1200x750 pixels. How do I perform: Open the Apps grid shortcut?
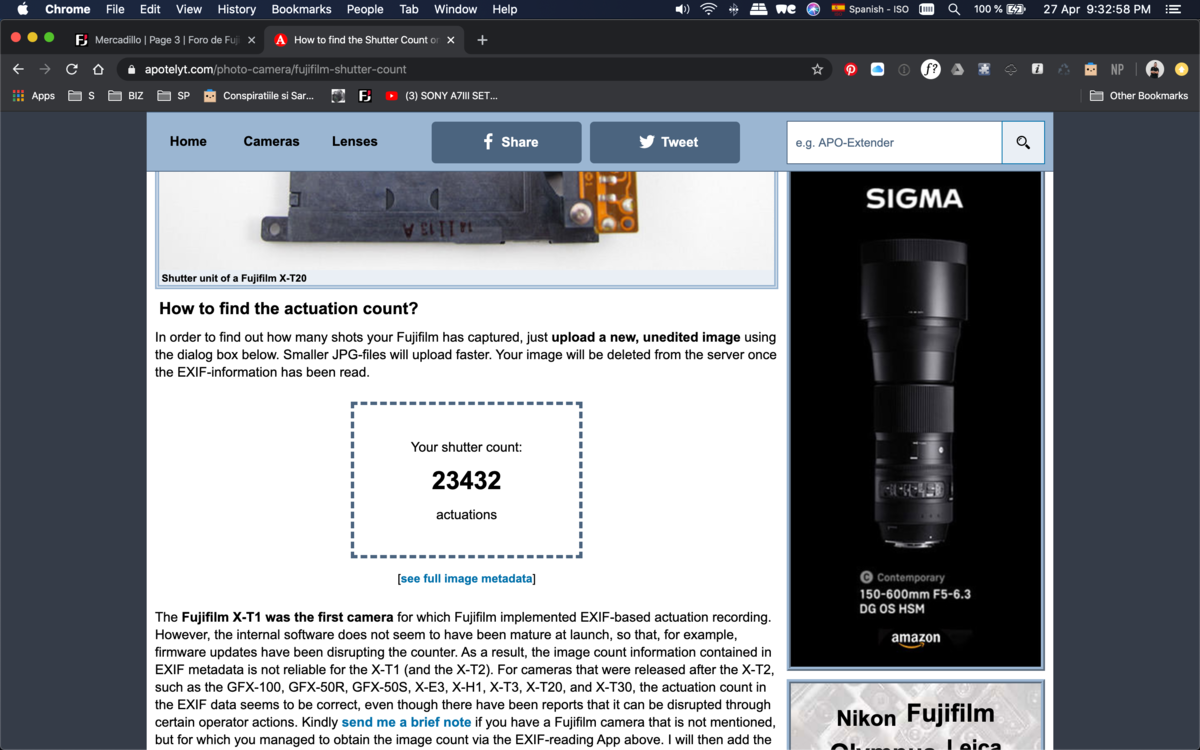(x=33, y=96)
